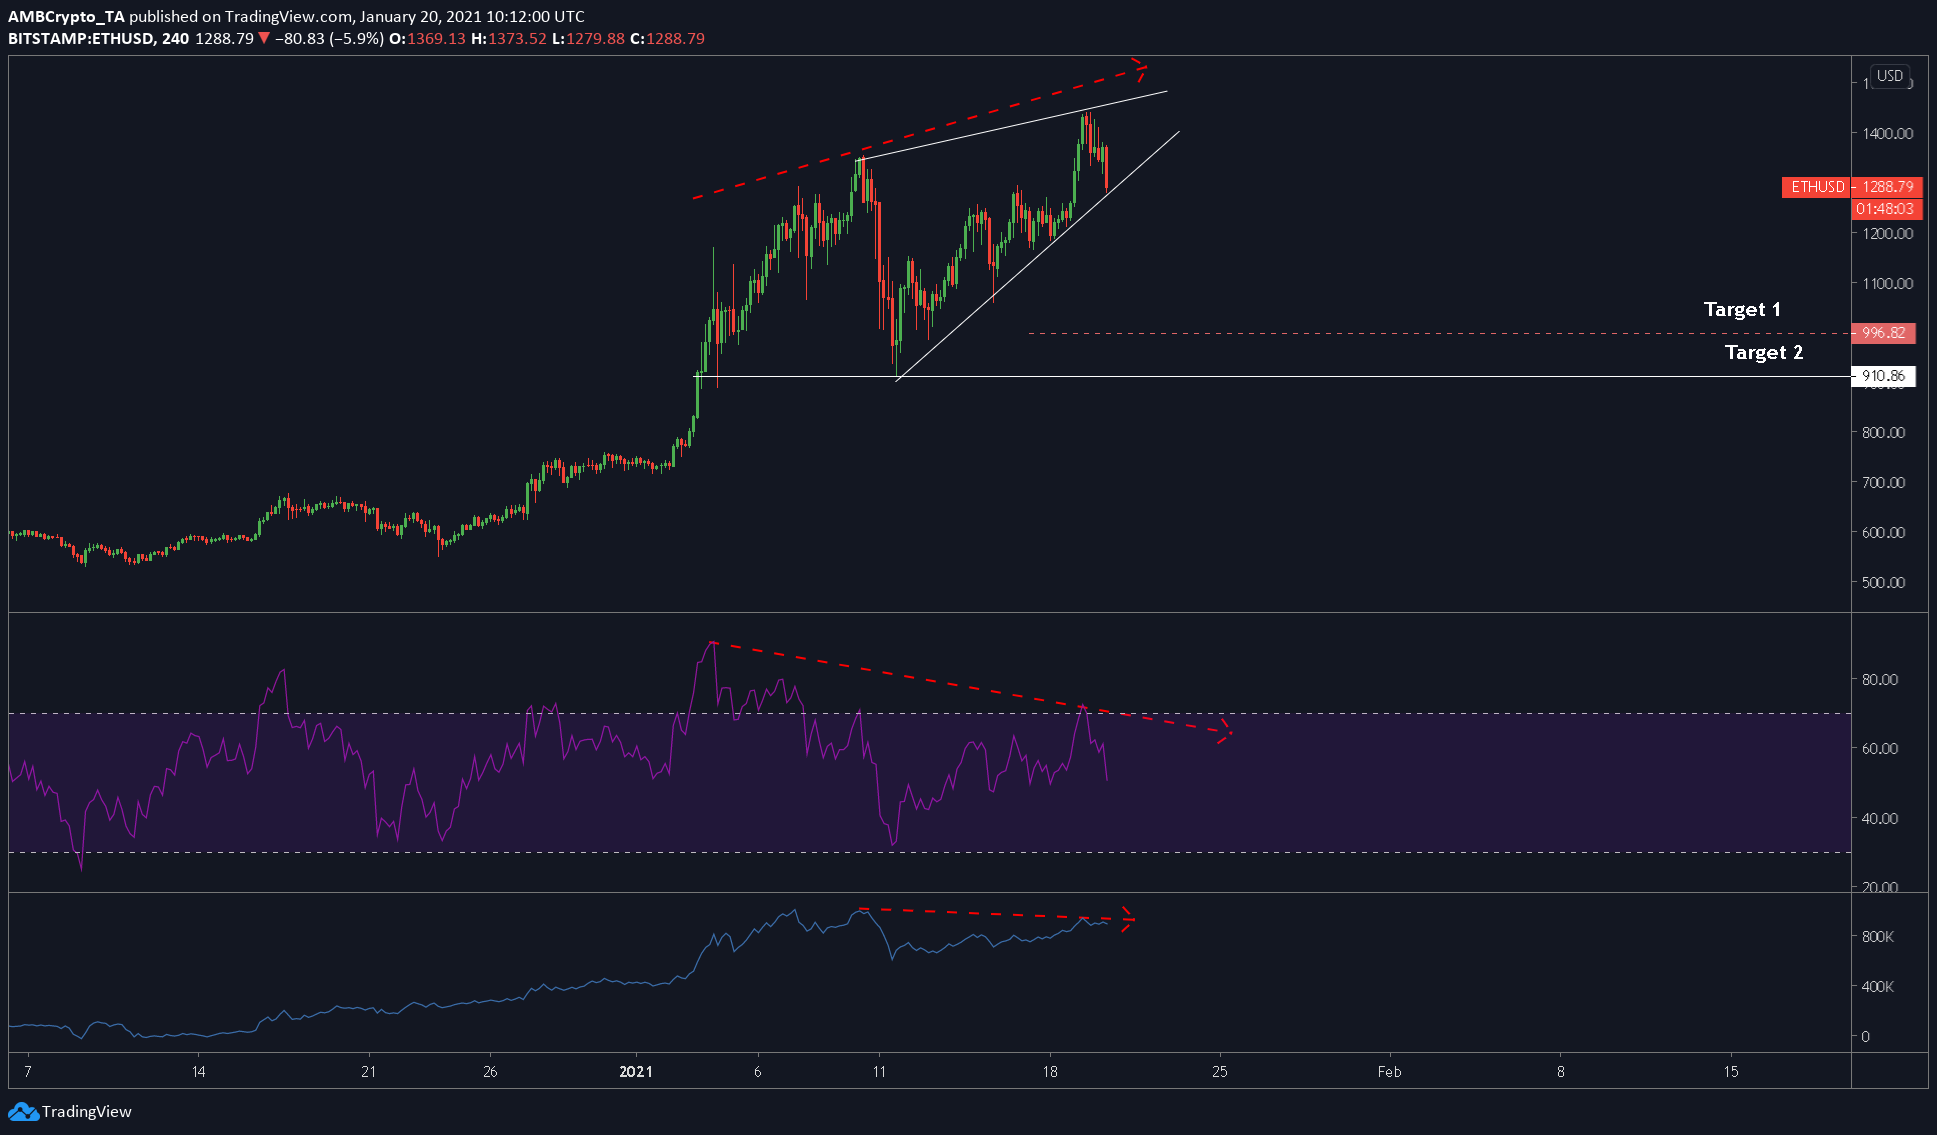Click the 800K volume axis label

pos(1878,937)
